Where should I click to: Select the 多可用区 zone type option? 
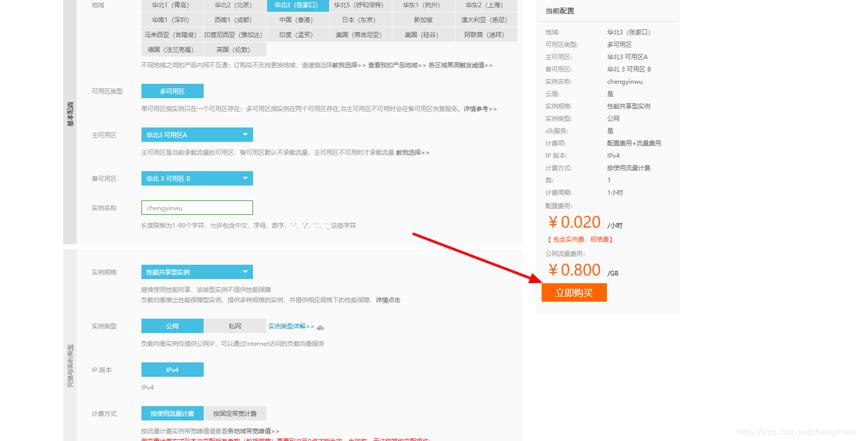(172, 91)
